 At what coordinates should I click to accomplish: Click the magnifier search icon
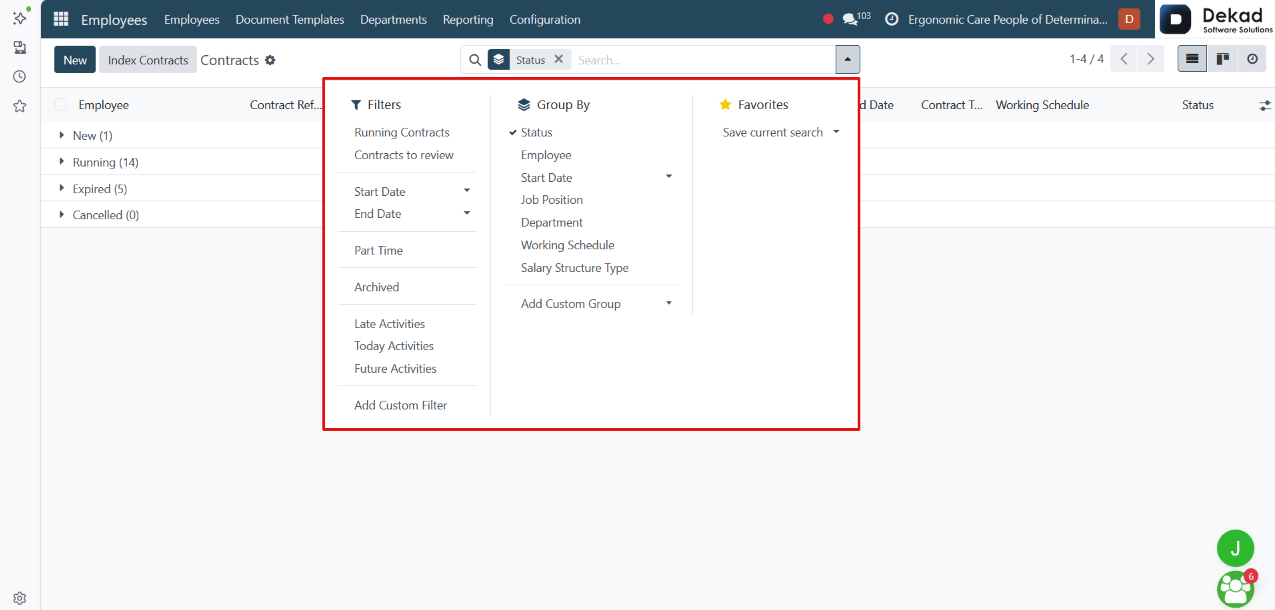point(475,60)
